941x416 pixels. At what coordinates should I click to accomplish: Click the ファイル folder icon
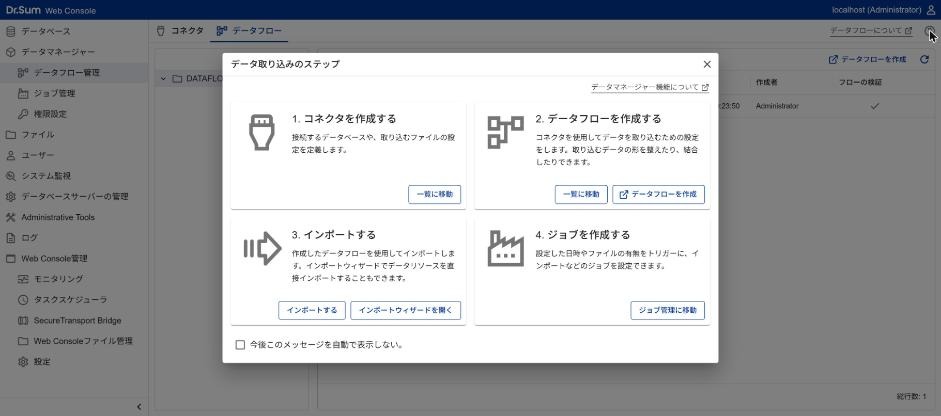point(10,135)
